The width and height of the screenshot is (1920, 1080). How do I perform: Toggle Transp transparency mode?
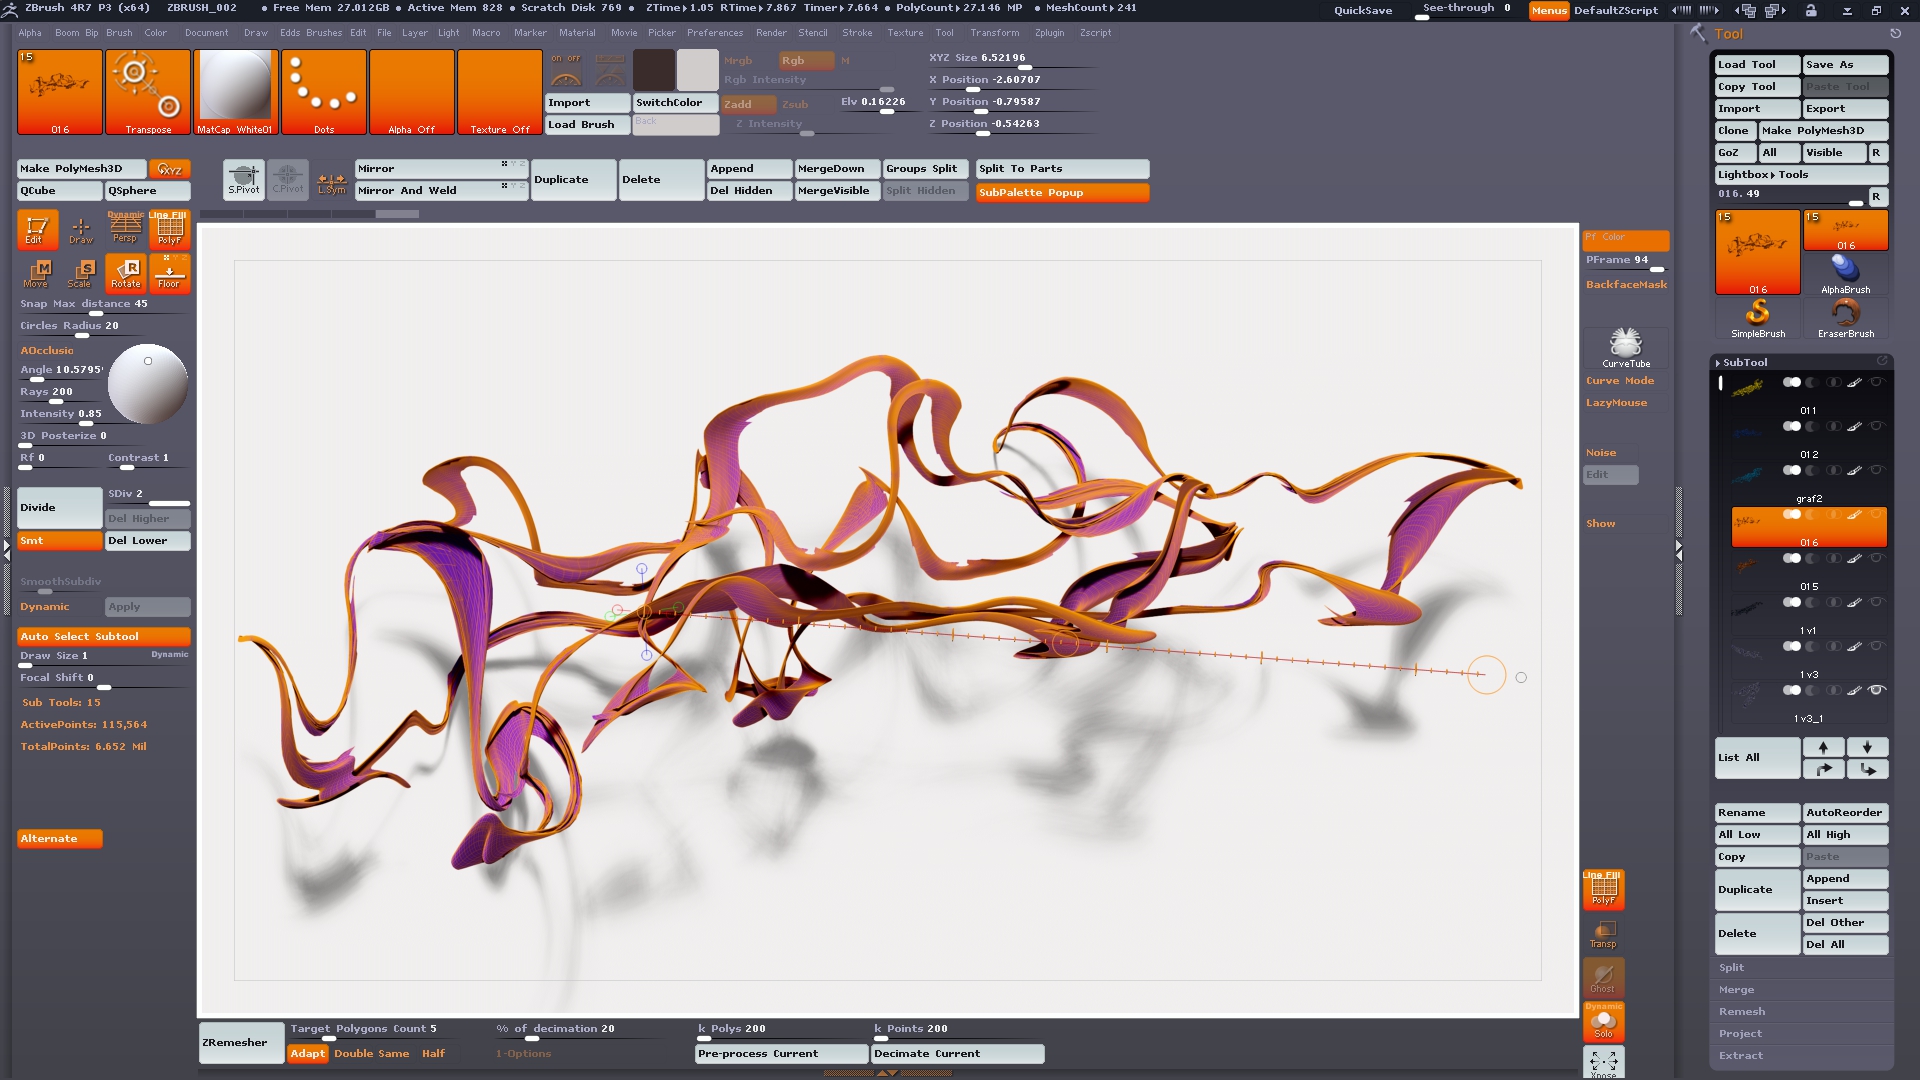[1603, 934]
